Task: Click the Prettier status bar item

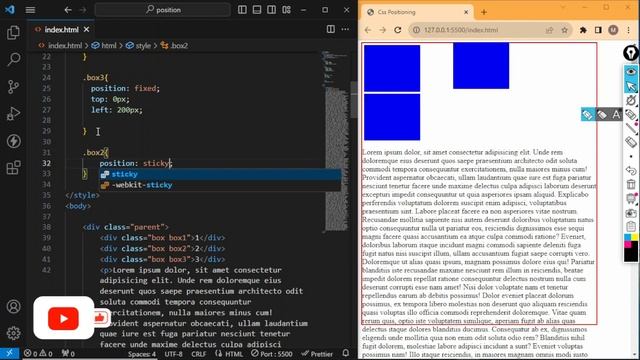Action: (x=317, y=354)
